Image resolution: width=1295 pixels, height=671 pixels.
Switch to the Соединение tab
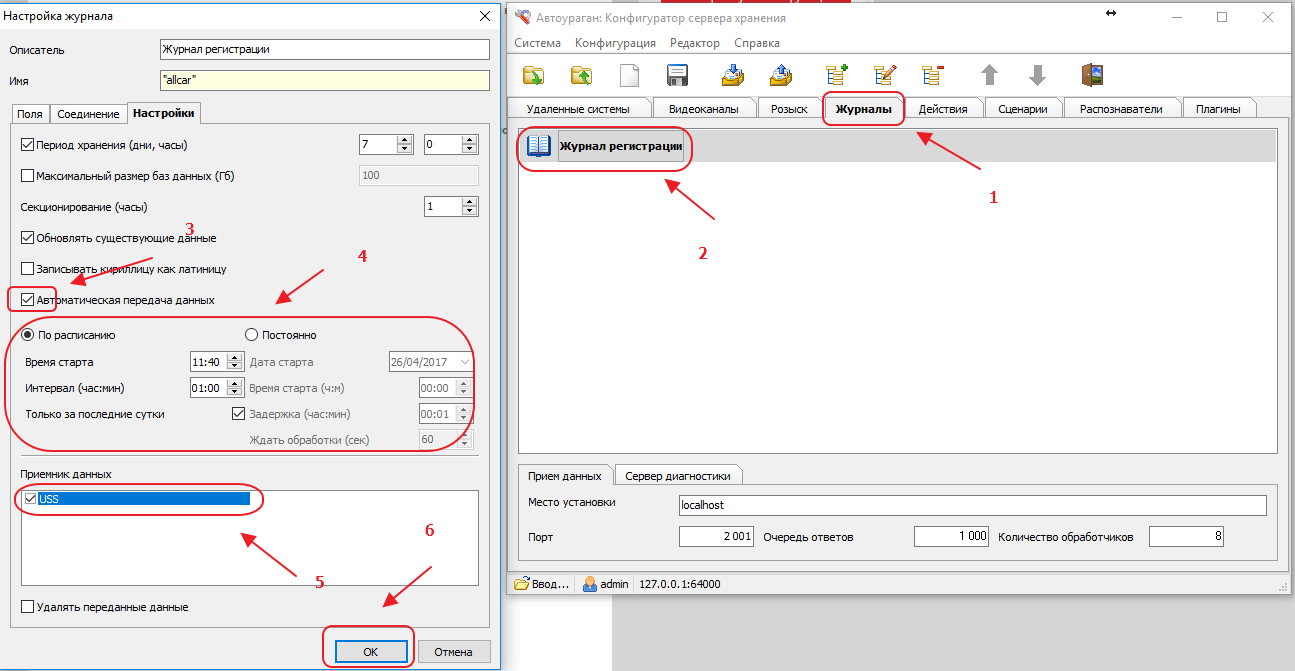pyautogui.click(x=88, y=114)
